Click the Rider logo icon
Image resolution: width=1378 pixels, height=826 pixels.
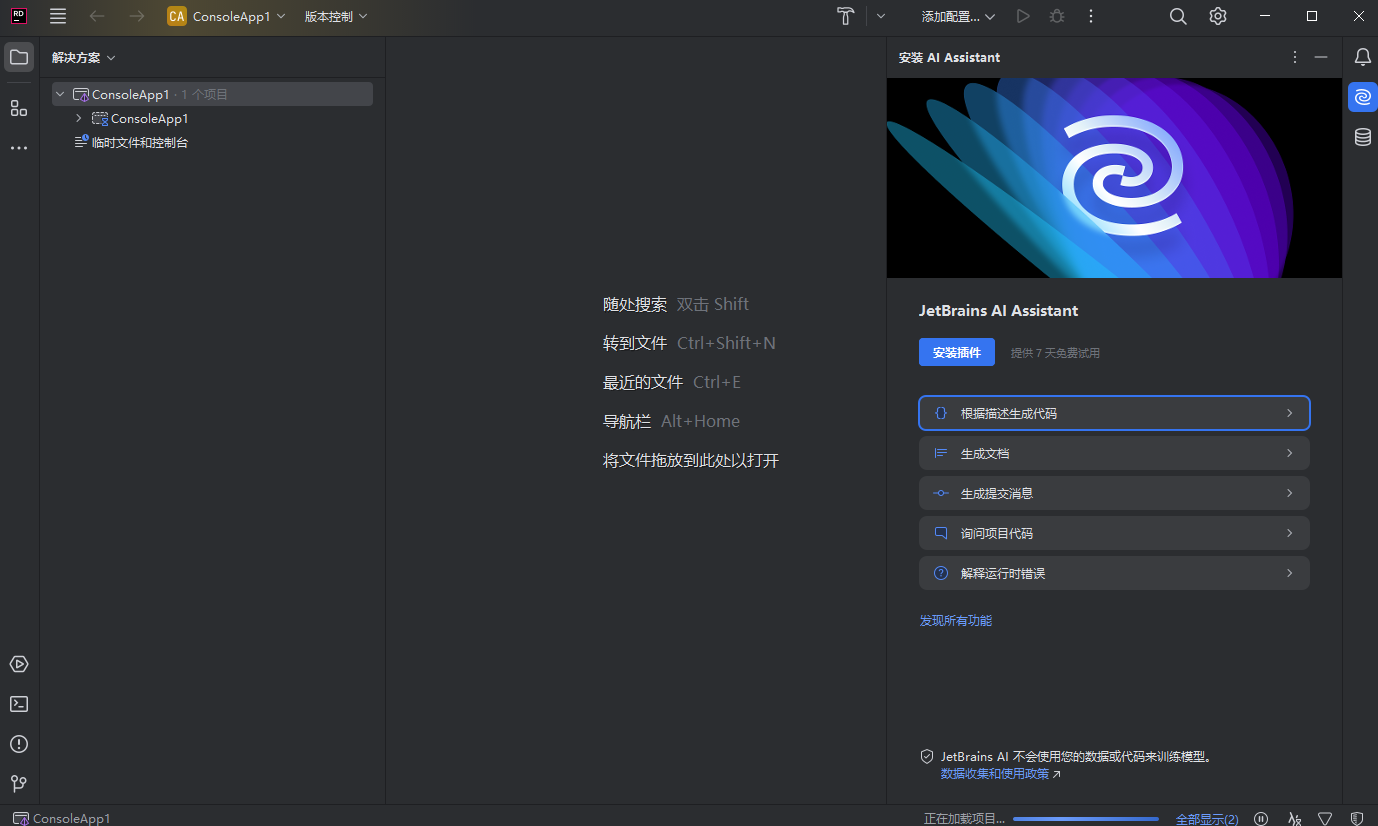(19, 16)
